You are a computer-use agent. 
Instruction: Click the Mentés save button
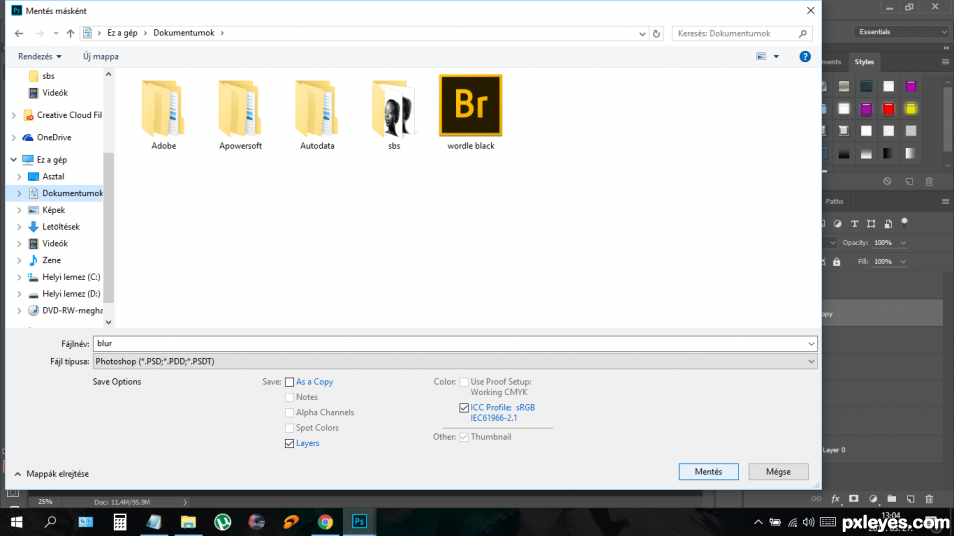(709, 472)
